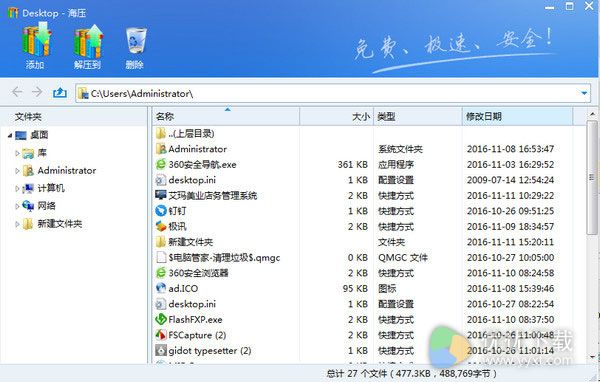600x382 pixels.
Task: Select the FSCapture (2) shortcut icon
Action: point(161,335)
